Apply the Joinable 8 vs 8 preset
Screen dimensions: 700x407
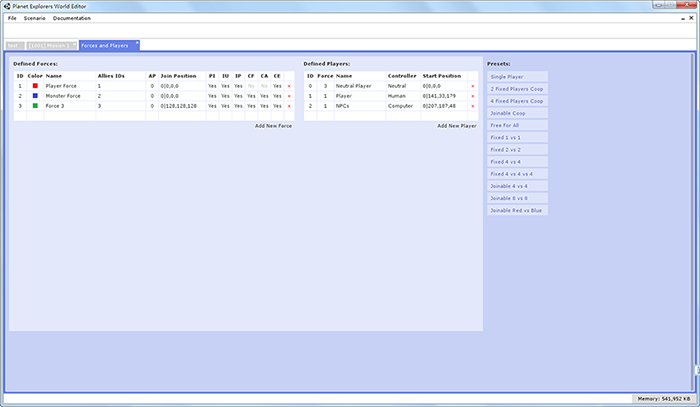point(517,198)
